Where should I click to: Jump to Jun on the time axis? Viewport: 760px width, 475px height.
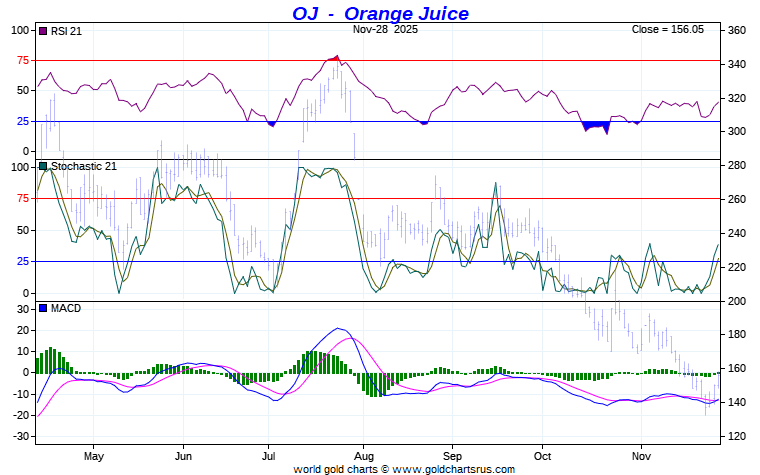coord(183,455)
